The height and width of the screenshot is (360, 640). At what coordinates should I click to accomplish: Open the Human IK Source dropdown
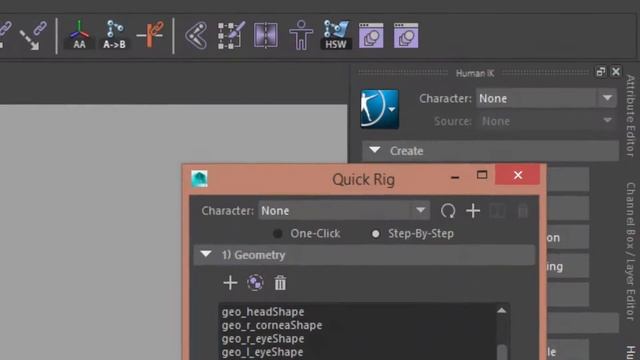point(546,121)
